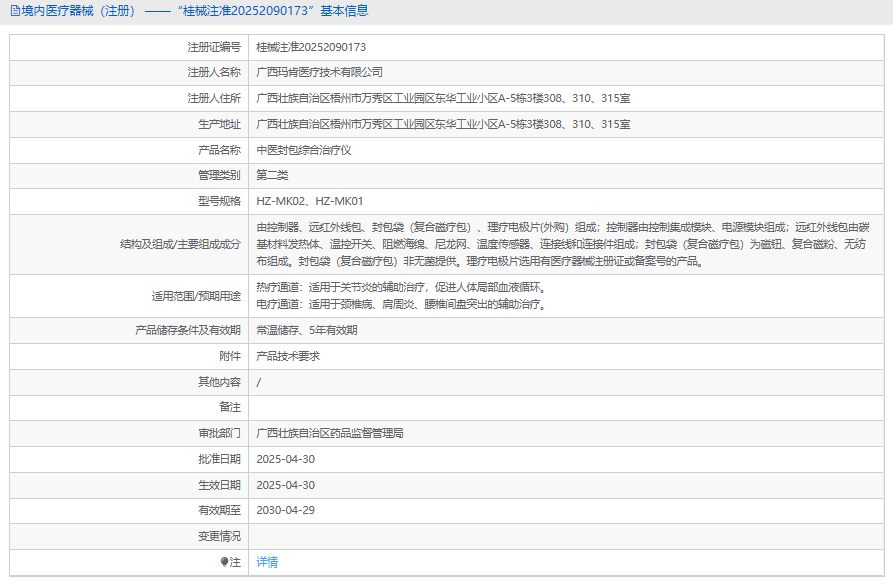The height and width of the screenshot is (584, 893).
Task: Click the 适用范围/预期用途 label
Action: [x=196, y=296]
